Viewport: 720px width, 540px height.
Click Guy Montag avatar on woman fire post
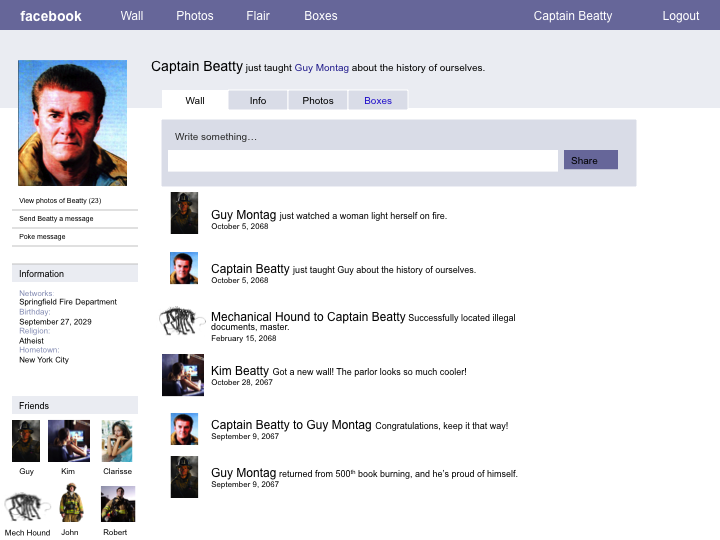point(184,213)
